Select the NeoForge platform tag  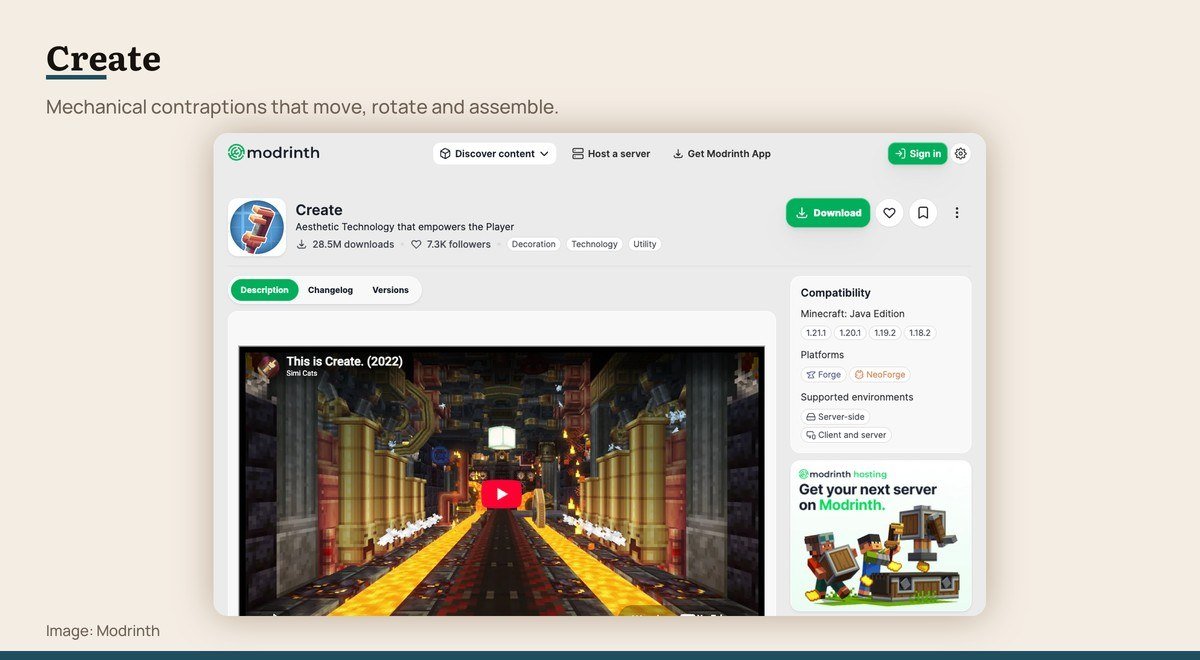pyautogui.click(x=880, y=375)
